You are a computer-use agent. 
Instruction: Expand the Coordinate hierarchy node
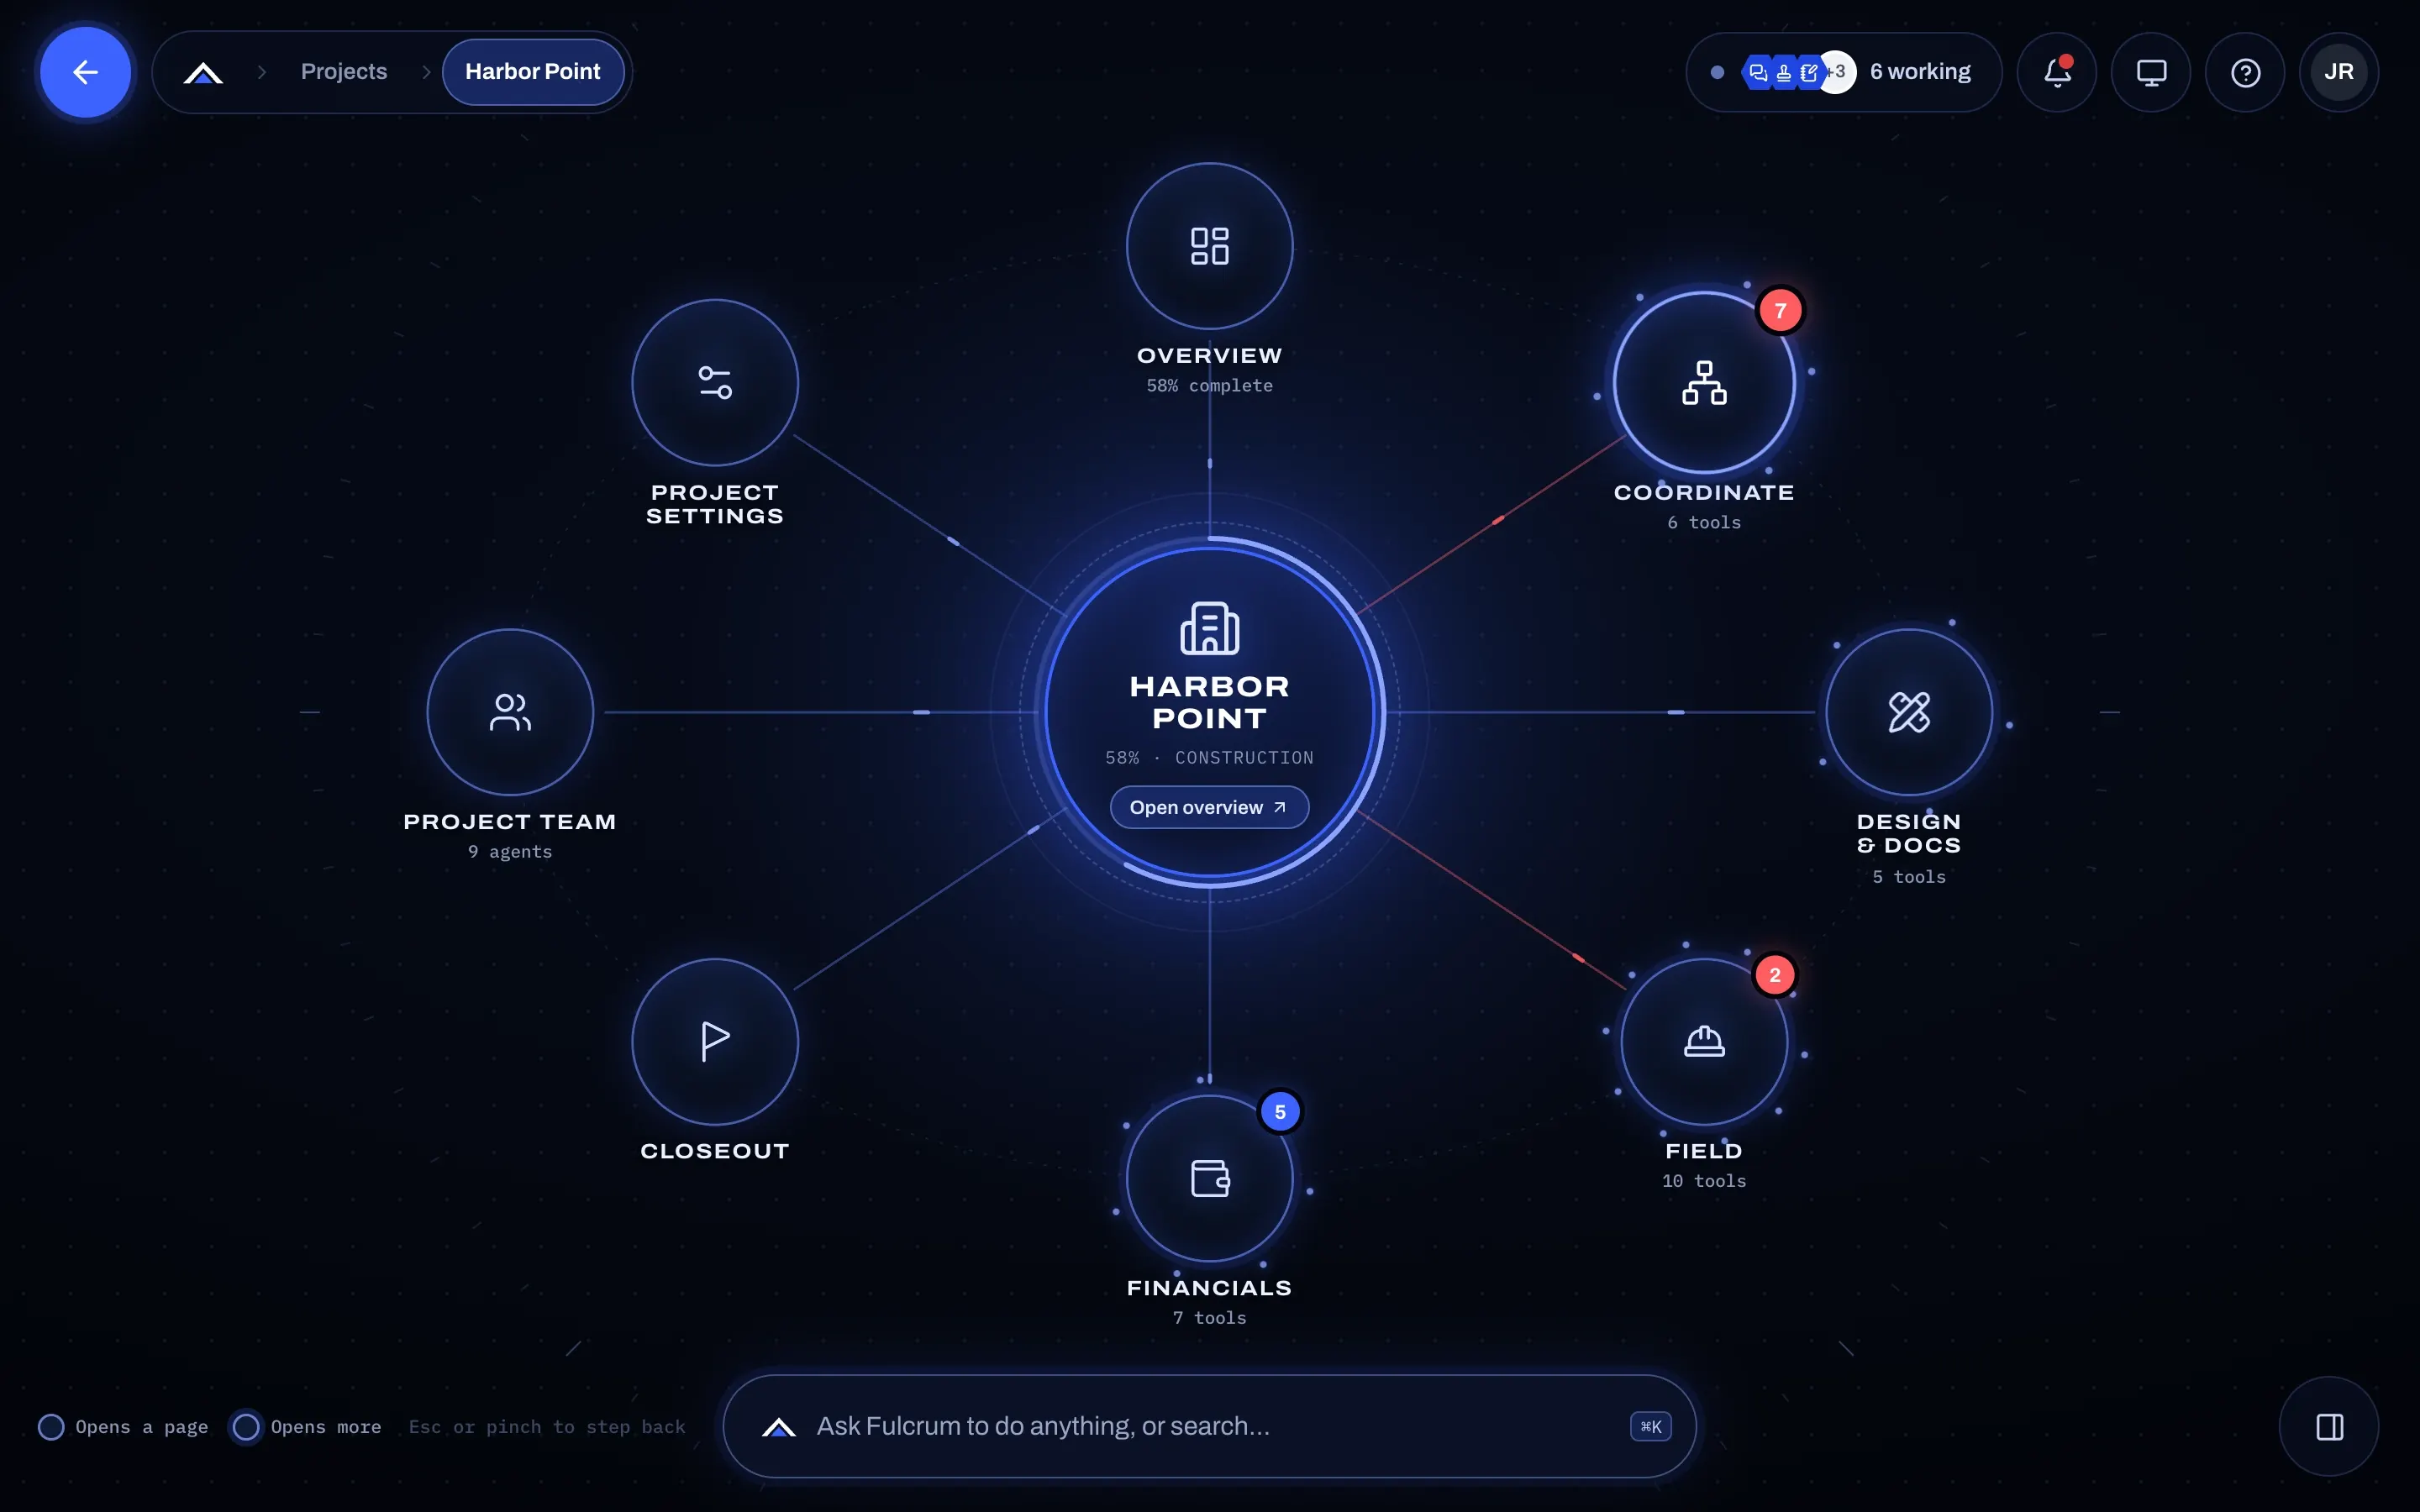pos(1704,383)
